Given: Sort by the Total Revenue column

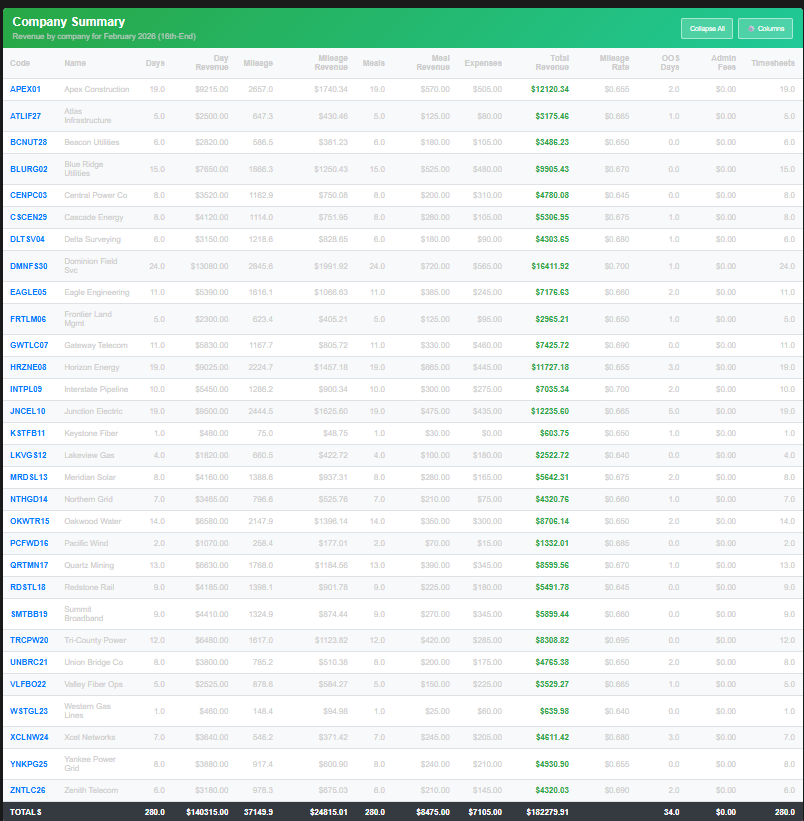Looking at the screenshot, I should [x=550, y=63].
